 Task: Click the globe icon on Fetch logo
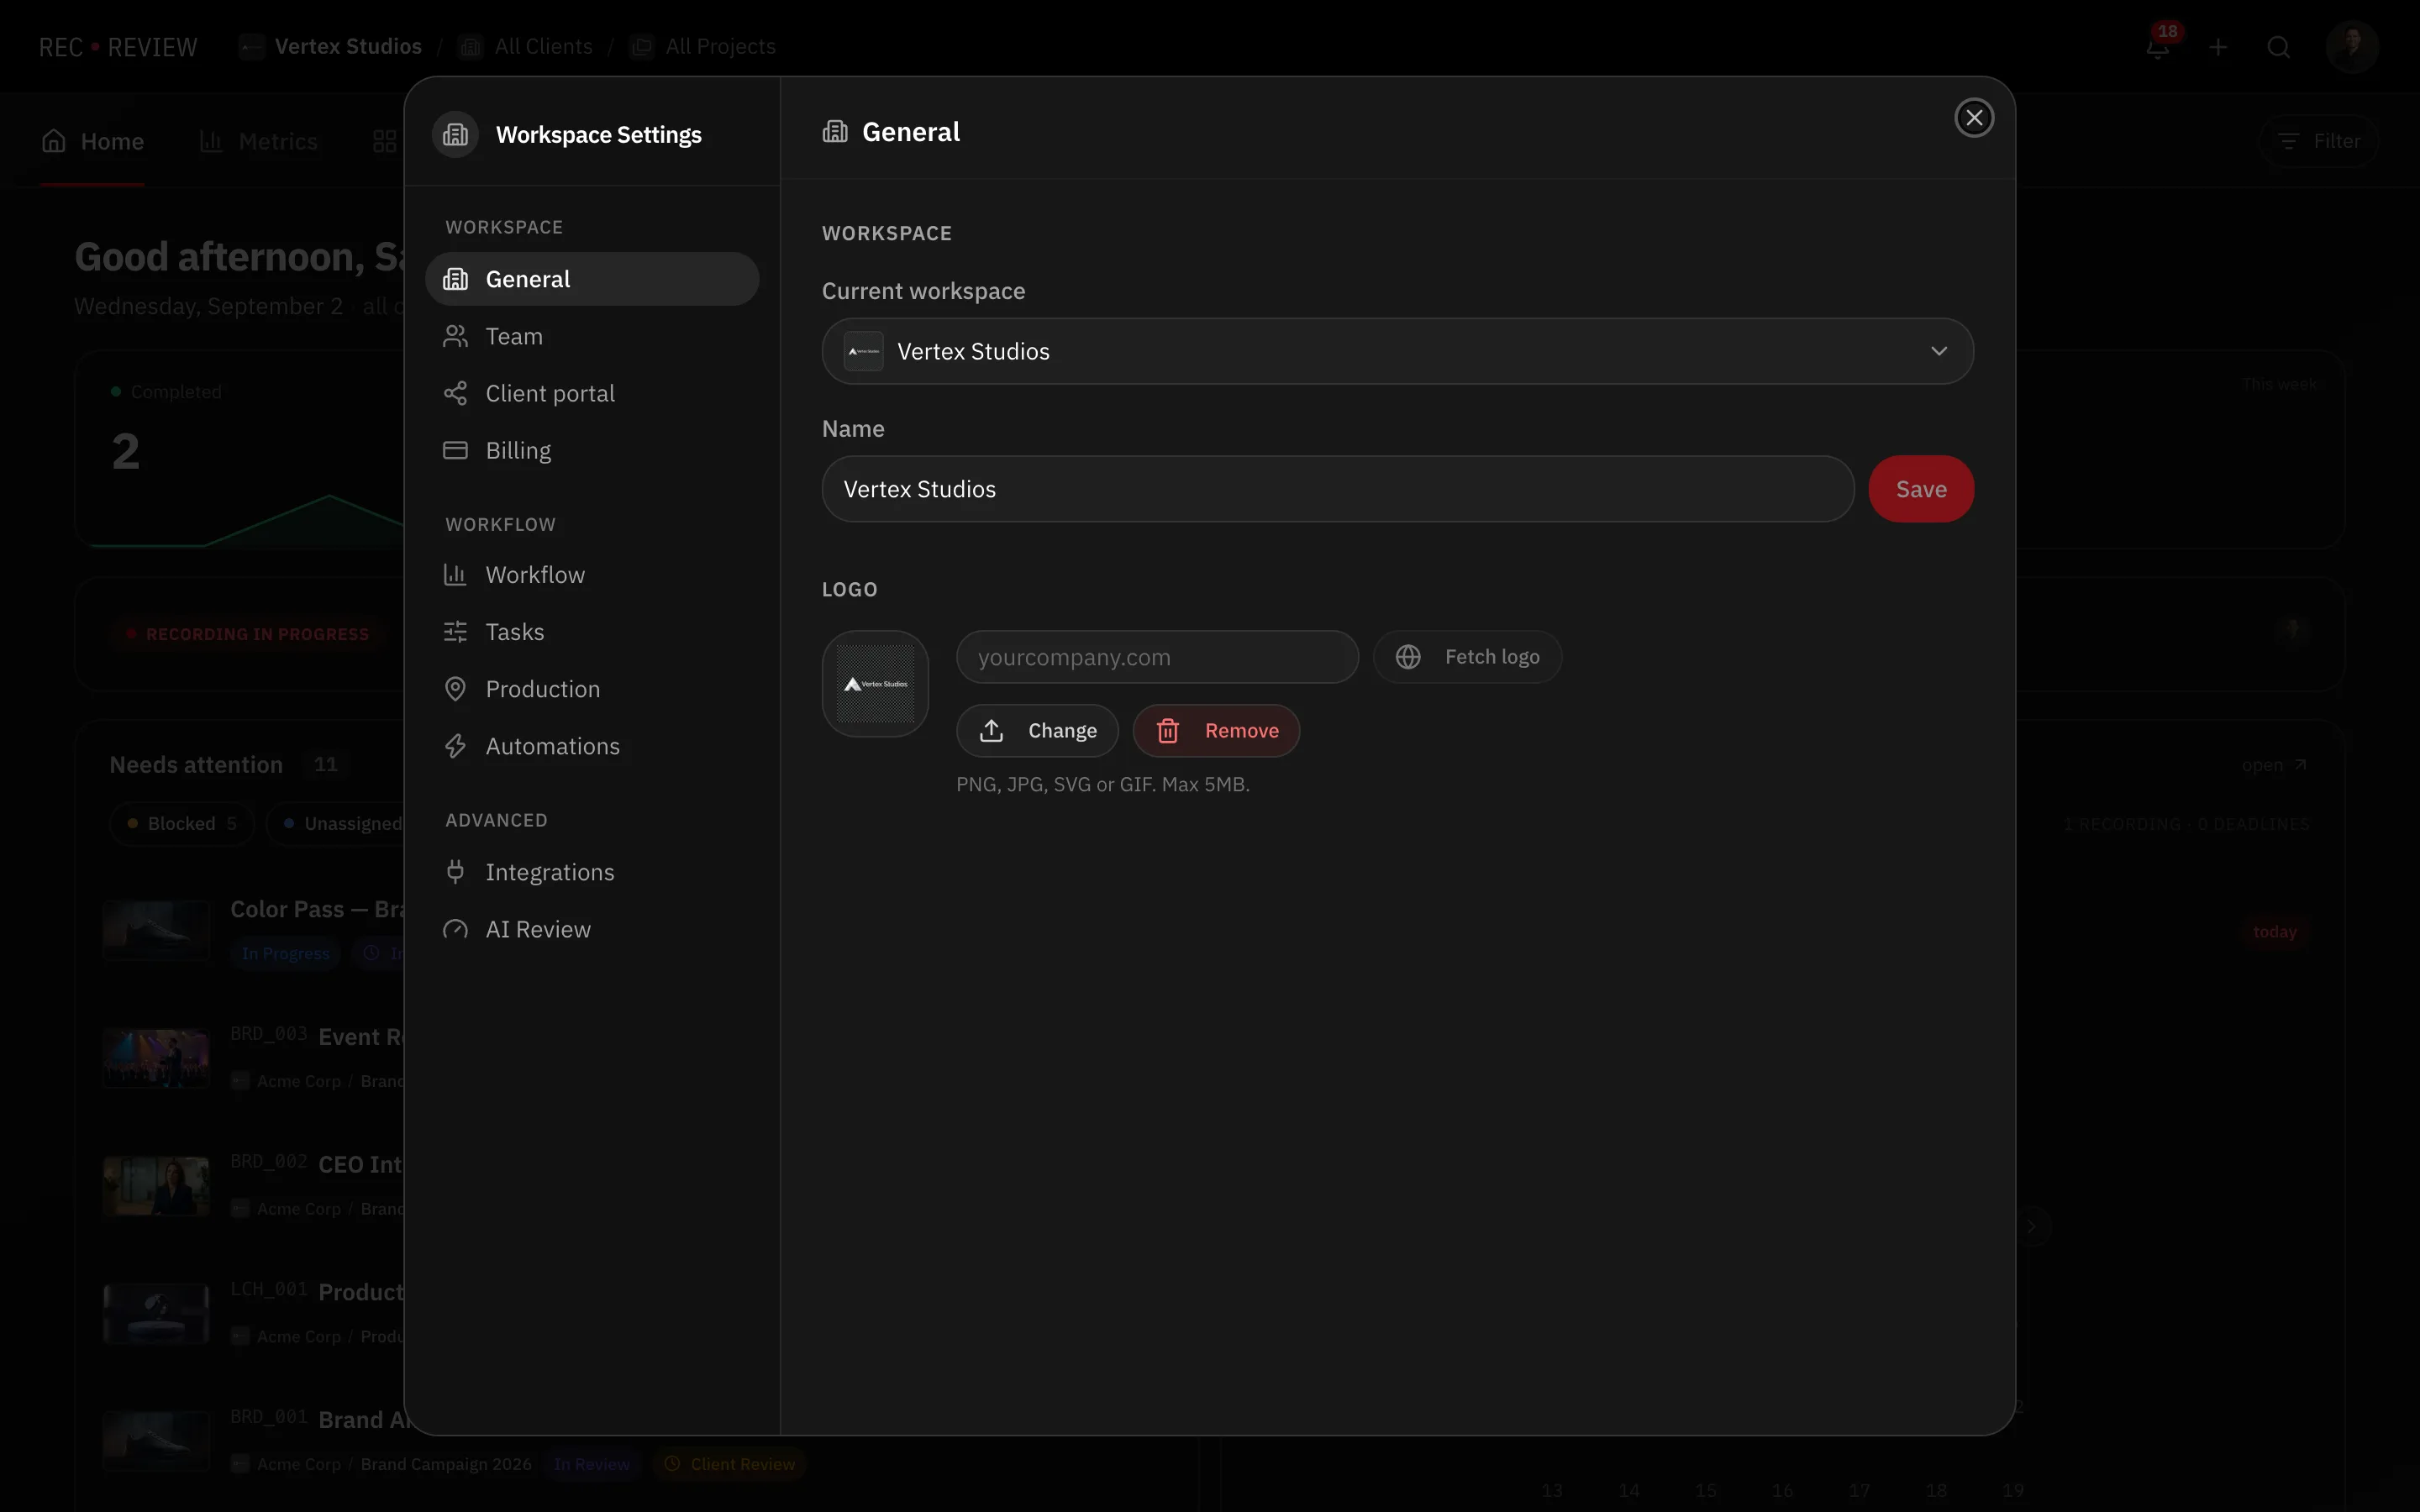click(x=1408, y=657)
